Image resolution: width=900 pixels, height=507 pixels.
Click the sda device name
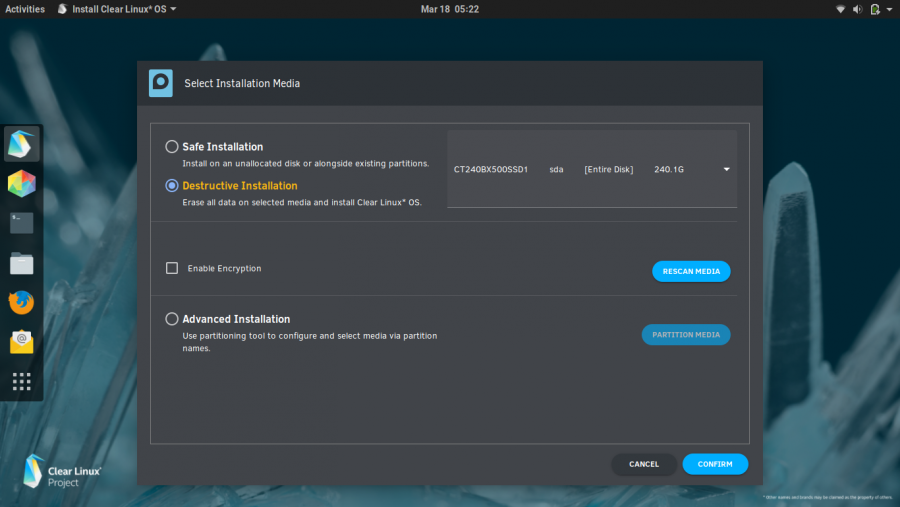556,169
